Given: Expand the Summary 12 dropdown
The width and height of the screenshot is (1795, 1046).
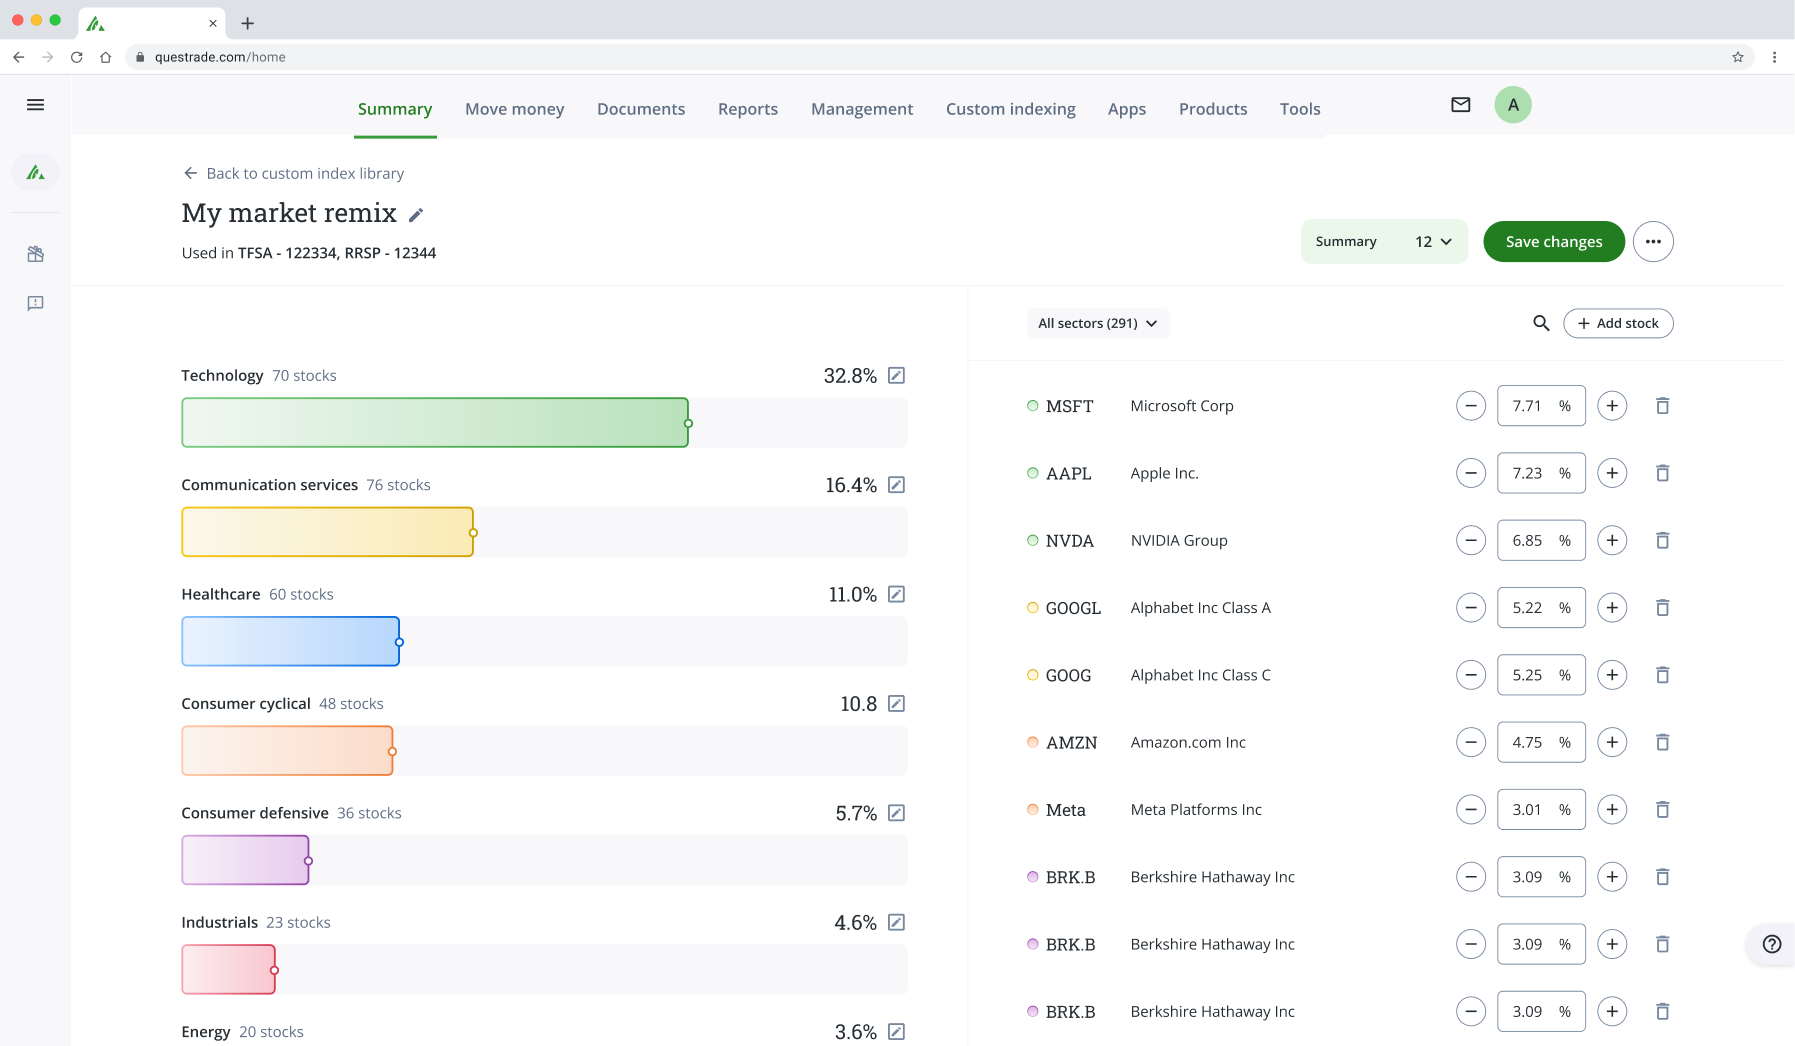Looking at the screenshot, I should pos(1384,242).
